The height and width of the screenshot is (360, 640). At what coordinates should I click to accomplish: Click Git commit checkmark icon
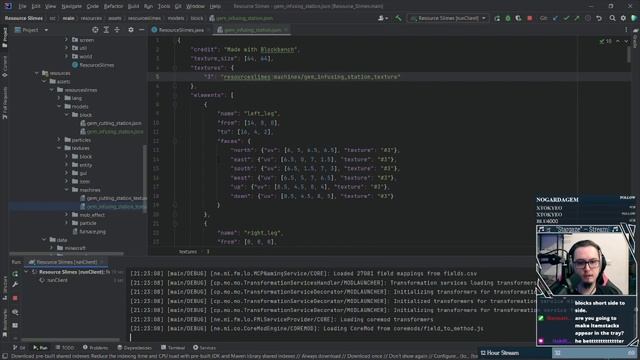tap(566, 18)
